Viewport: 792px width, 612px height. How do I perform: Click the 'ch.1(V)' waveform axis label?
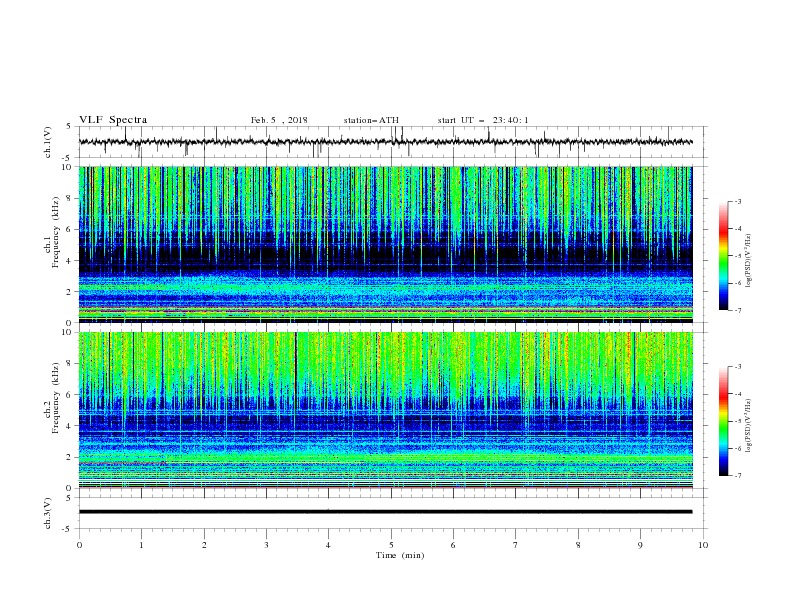click(48, 142)
